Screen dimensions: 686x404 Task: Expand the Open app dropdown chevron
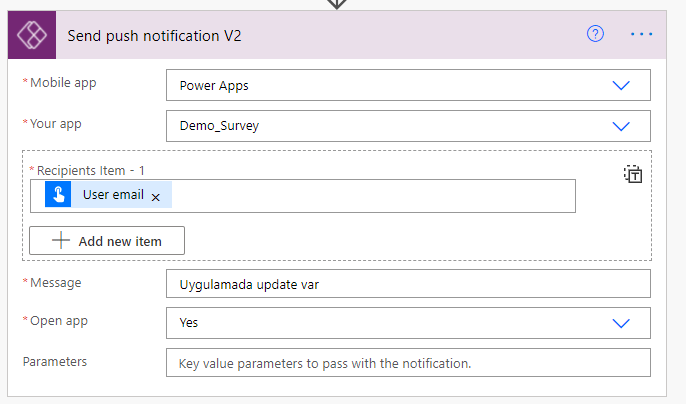pos(621,324)
